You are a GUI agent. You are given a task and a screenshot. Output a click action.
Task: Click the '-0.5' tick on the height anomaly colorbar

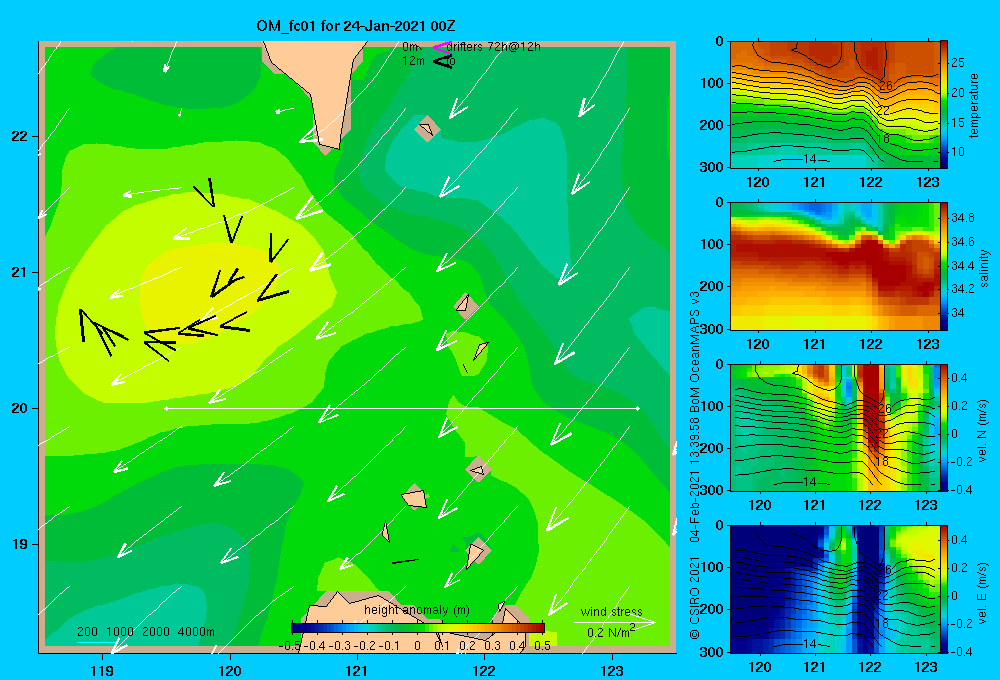click(x=290, y=646)
